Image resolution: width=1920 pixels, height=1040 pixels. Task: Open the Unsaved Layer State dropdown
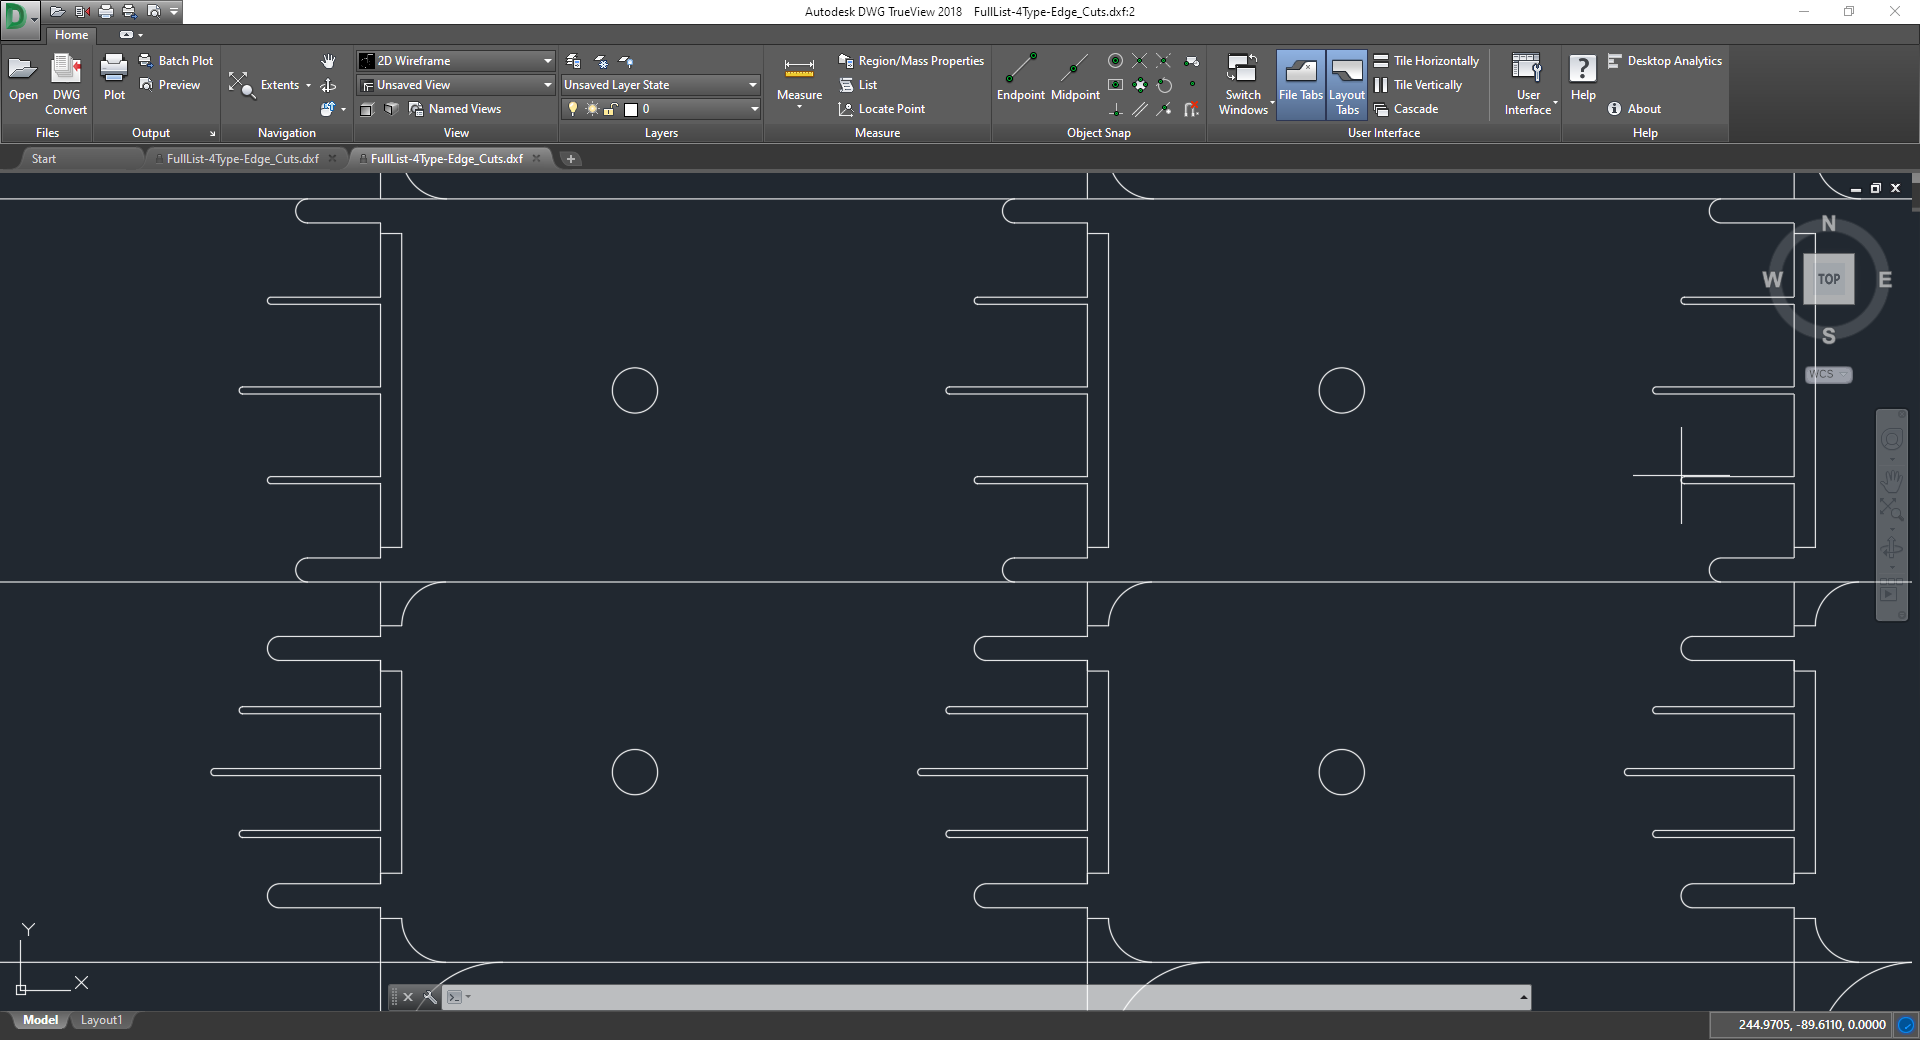(752, 85)
